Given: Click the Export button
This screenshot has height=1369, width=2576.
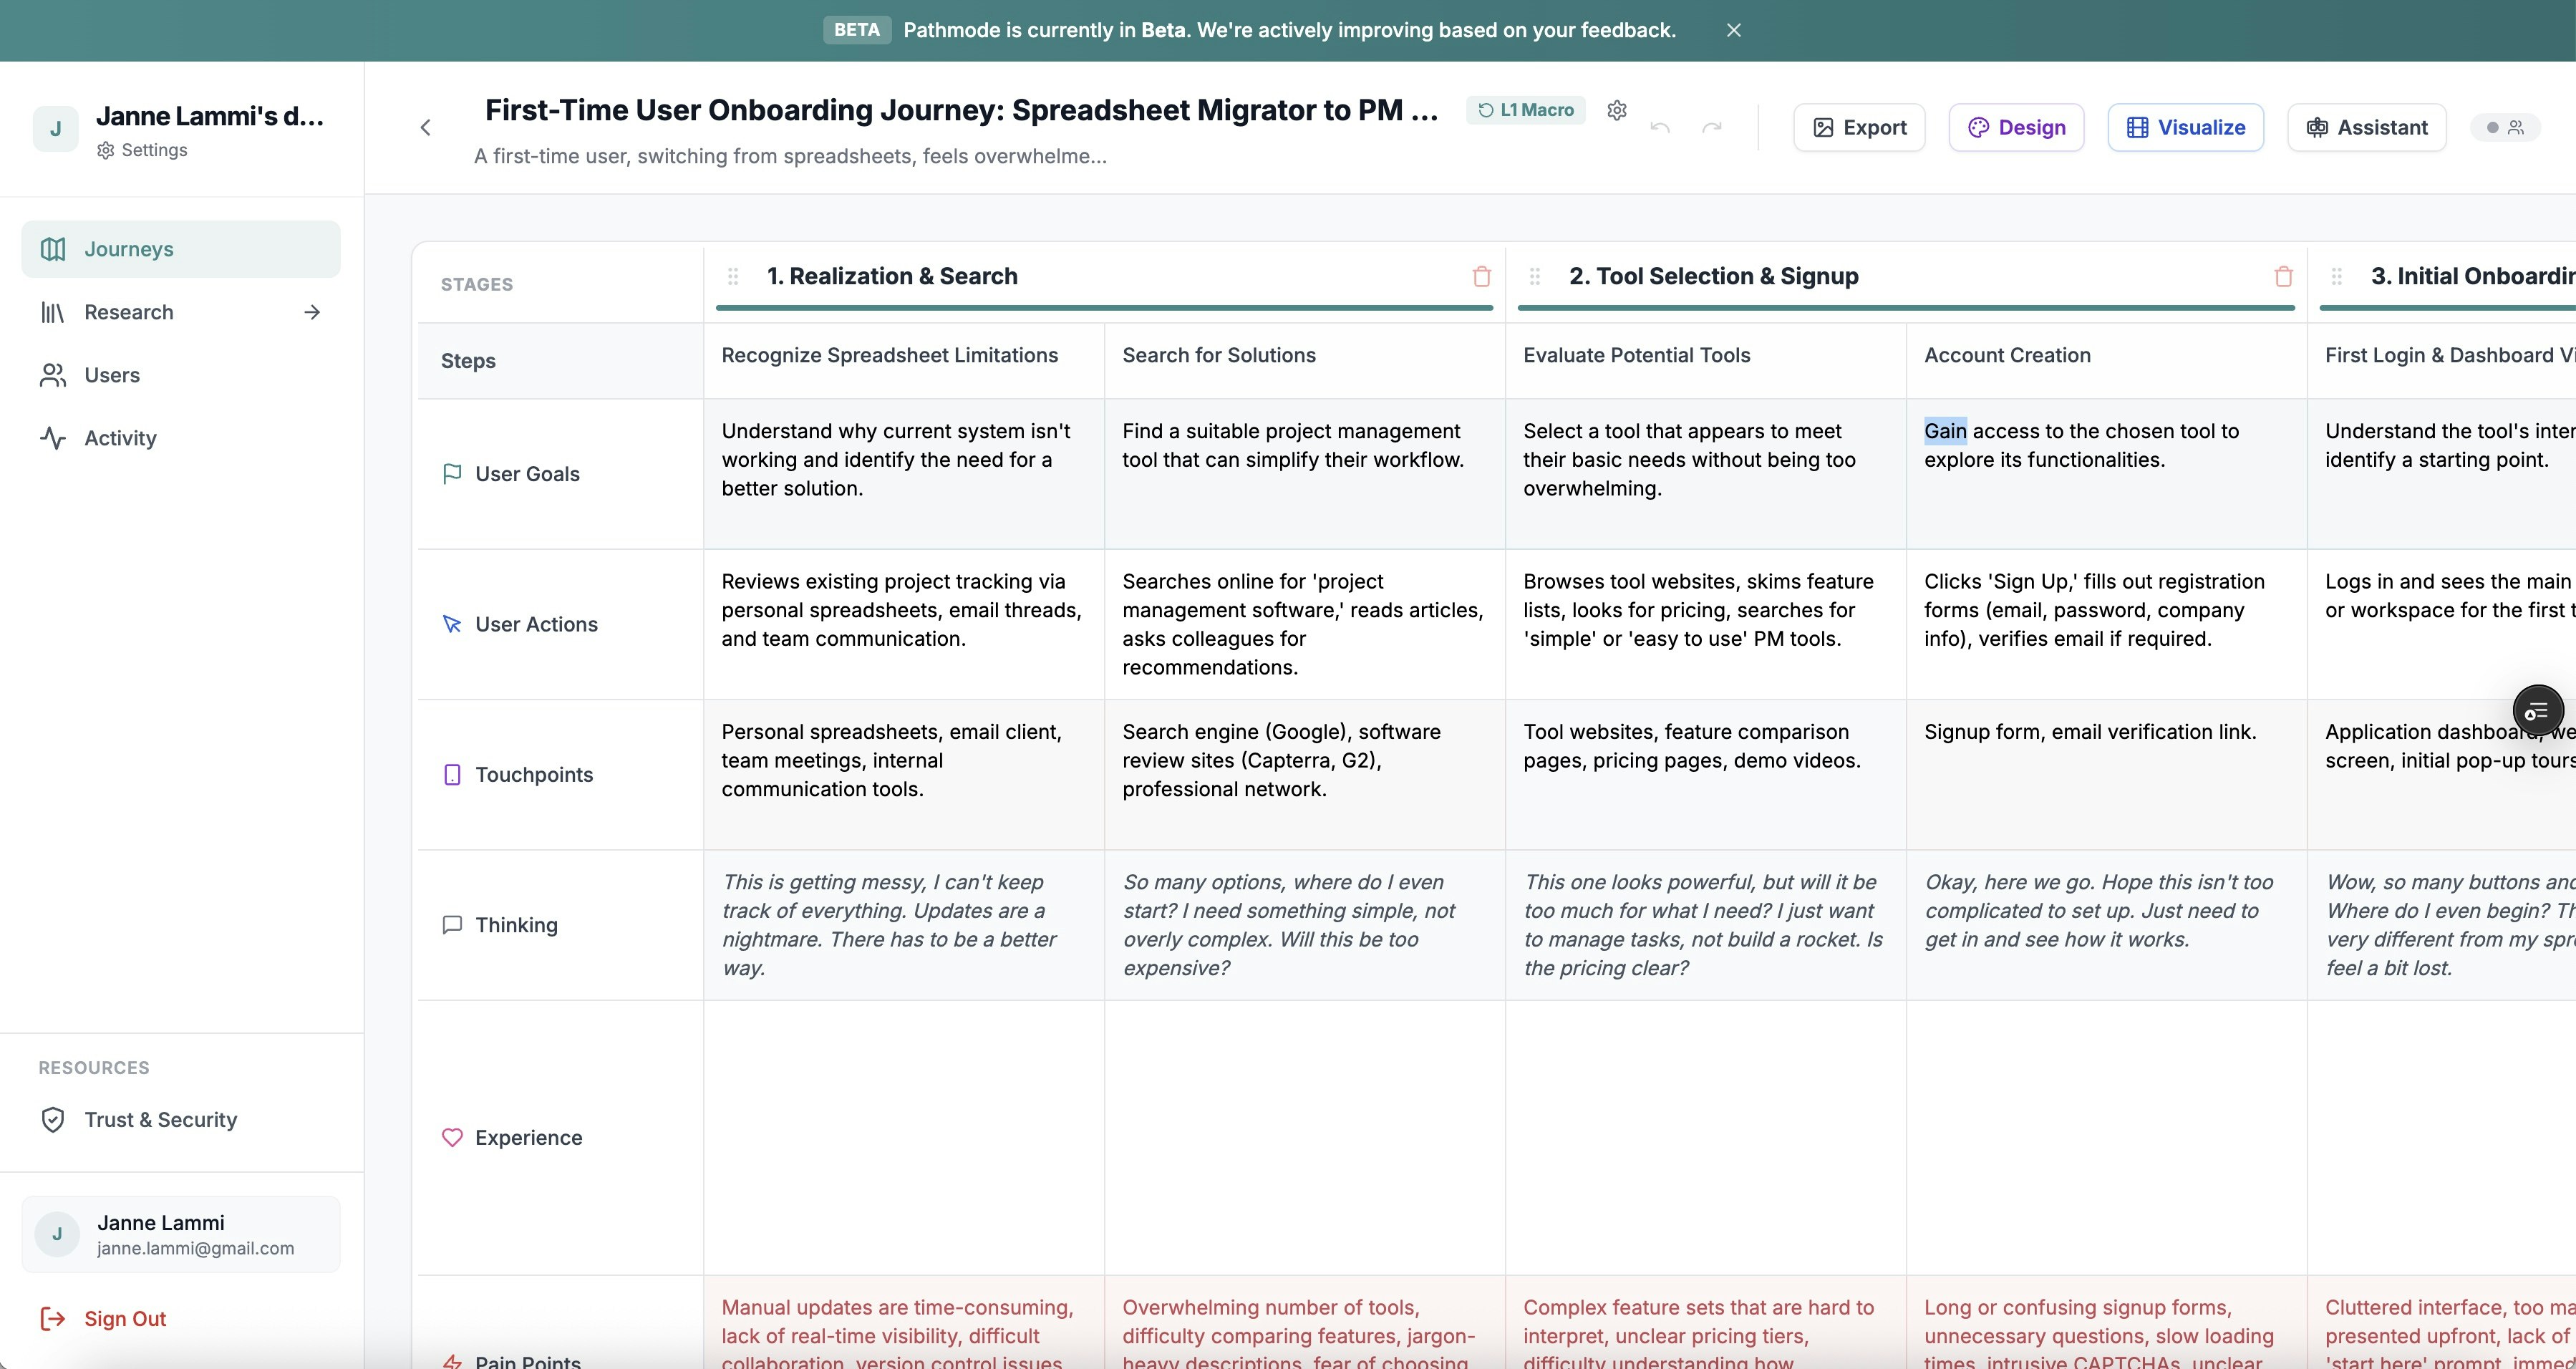Looking at the screenshot, I should (1859, 127).
